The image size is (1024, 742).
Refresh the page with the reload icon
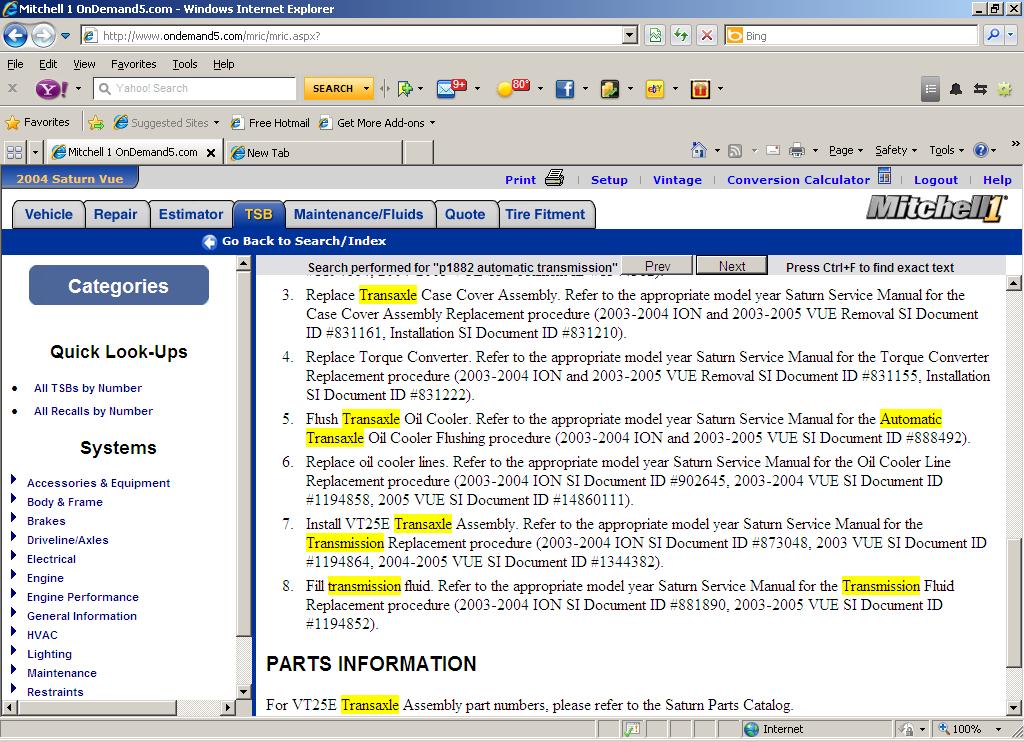click(681, 35)
